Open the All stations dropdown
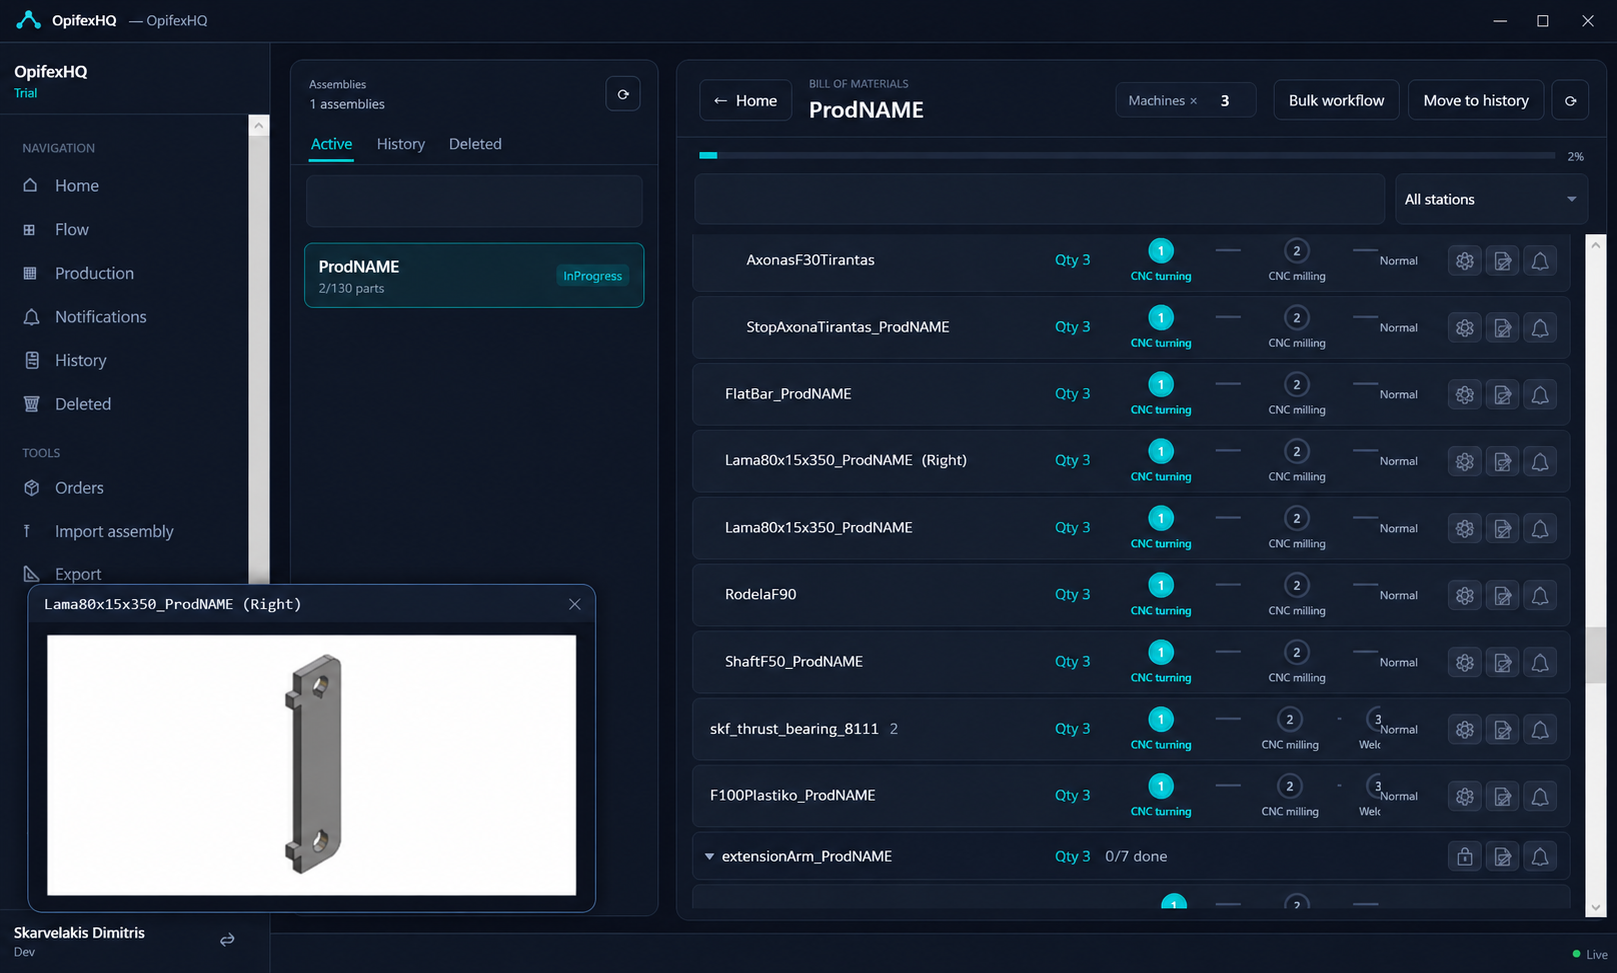 1490,200
